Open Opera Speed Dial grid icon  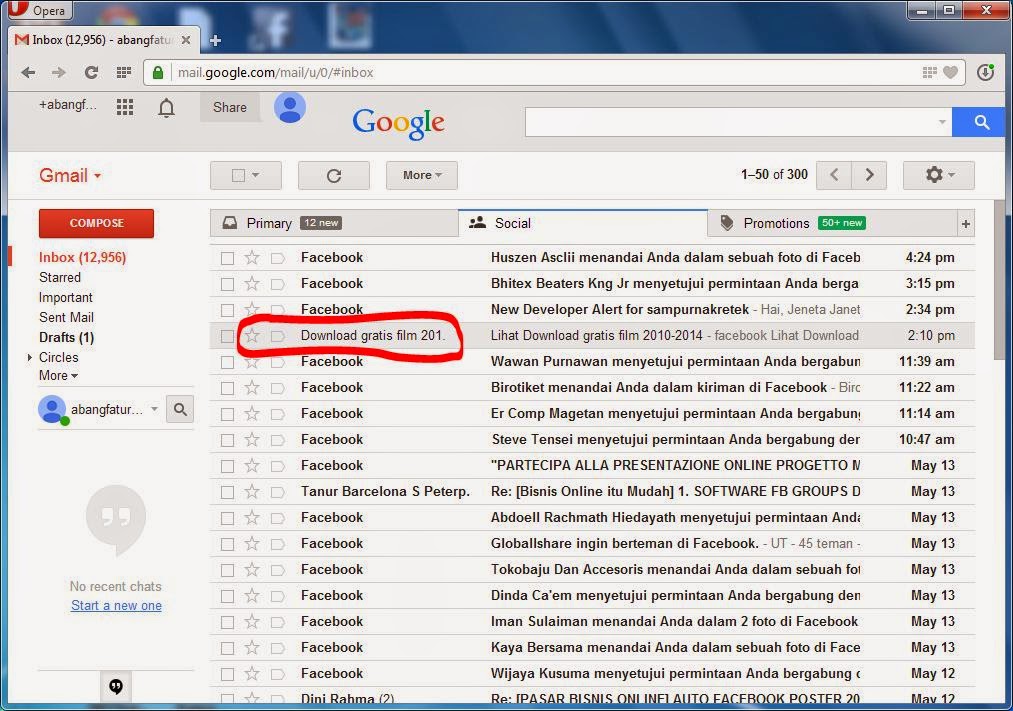[x=123, y=72]
